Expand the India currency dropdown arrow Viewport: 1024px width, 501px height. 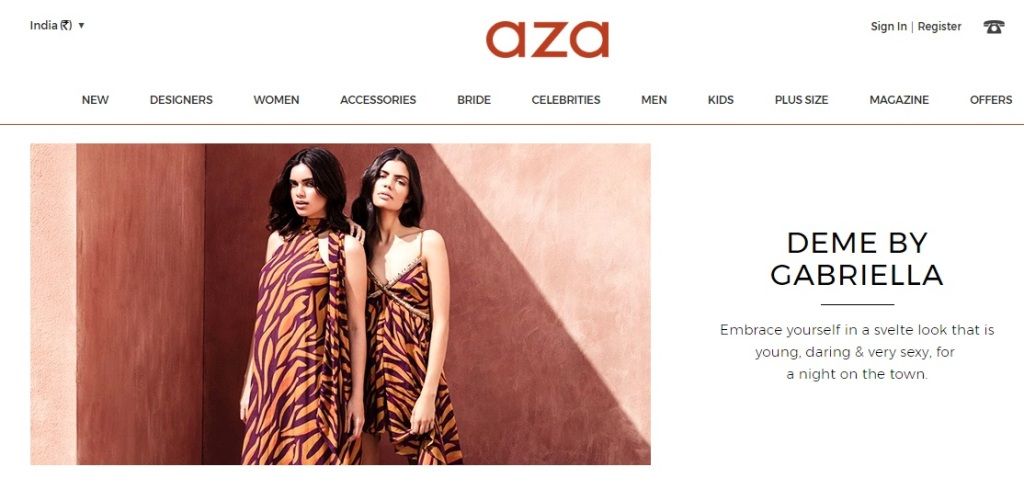click(x=81, y=25)
